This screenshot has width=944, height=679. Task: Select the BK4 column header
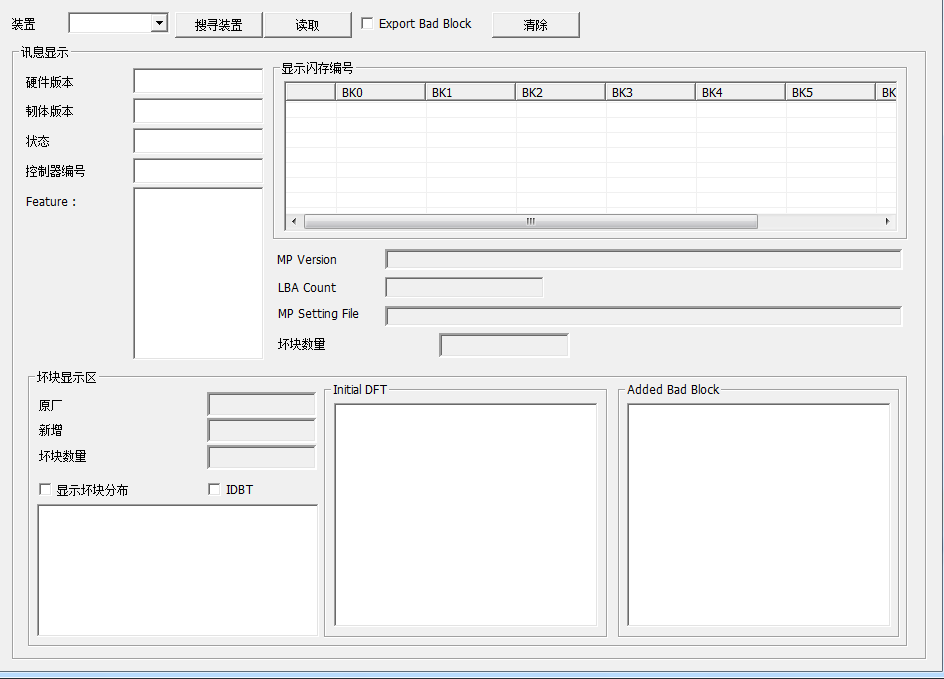coord(741,92)
